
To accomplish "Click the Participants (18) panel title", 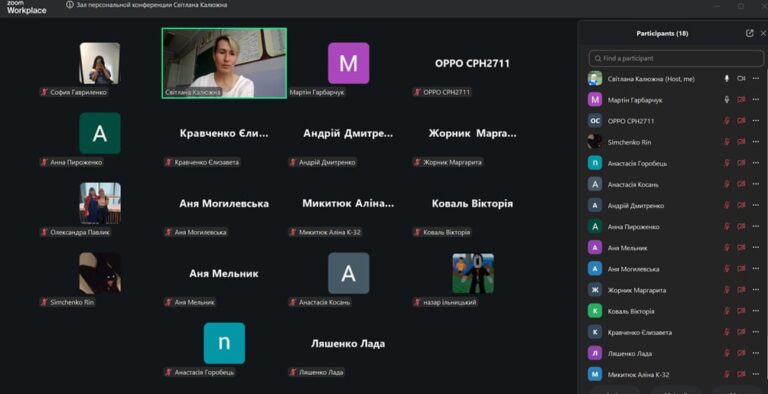I will 662,34.
